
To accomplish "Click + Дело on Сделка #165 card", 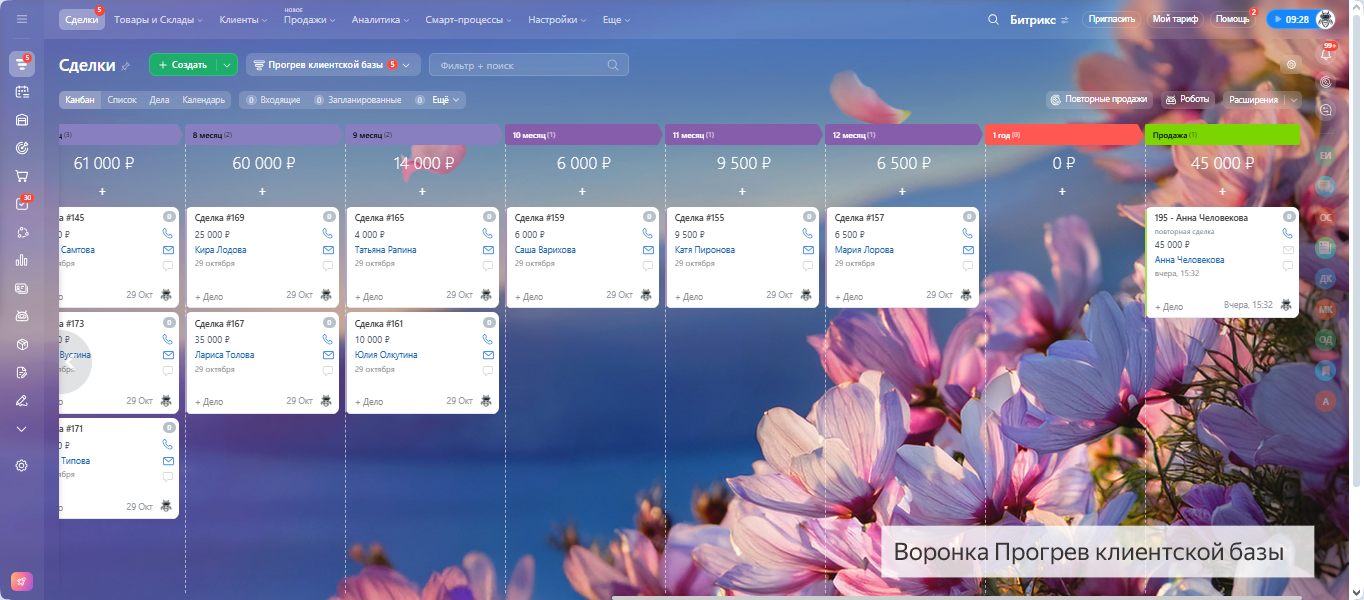I will pyautogui.click(x=369, y=297).
